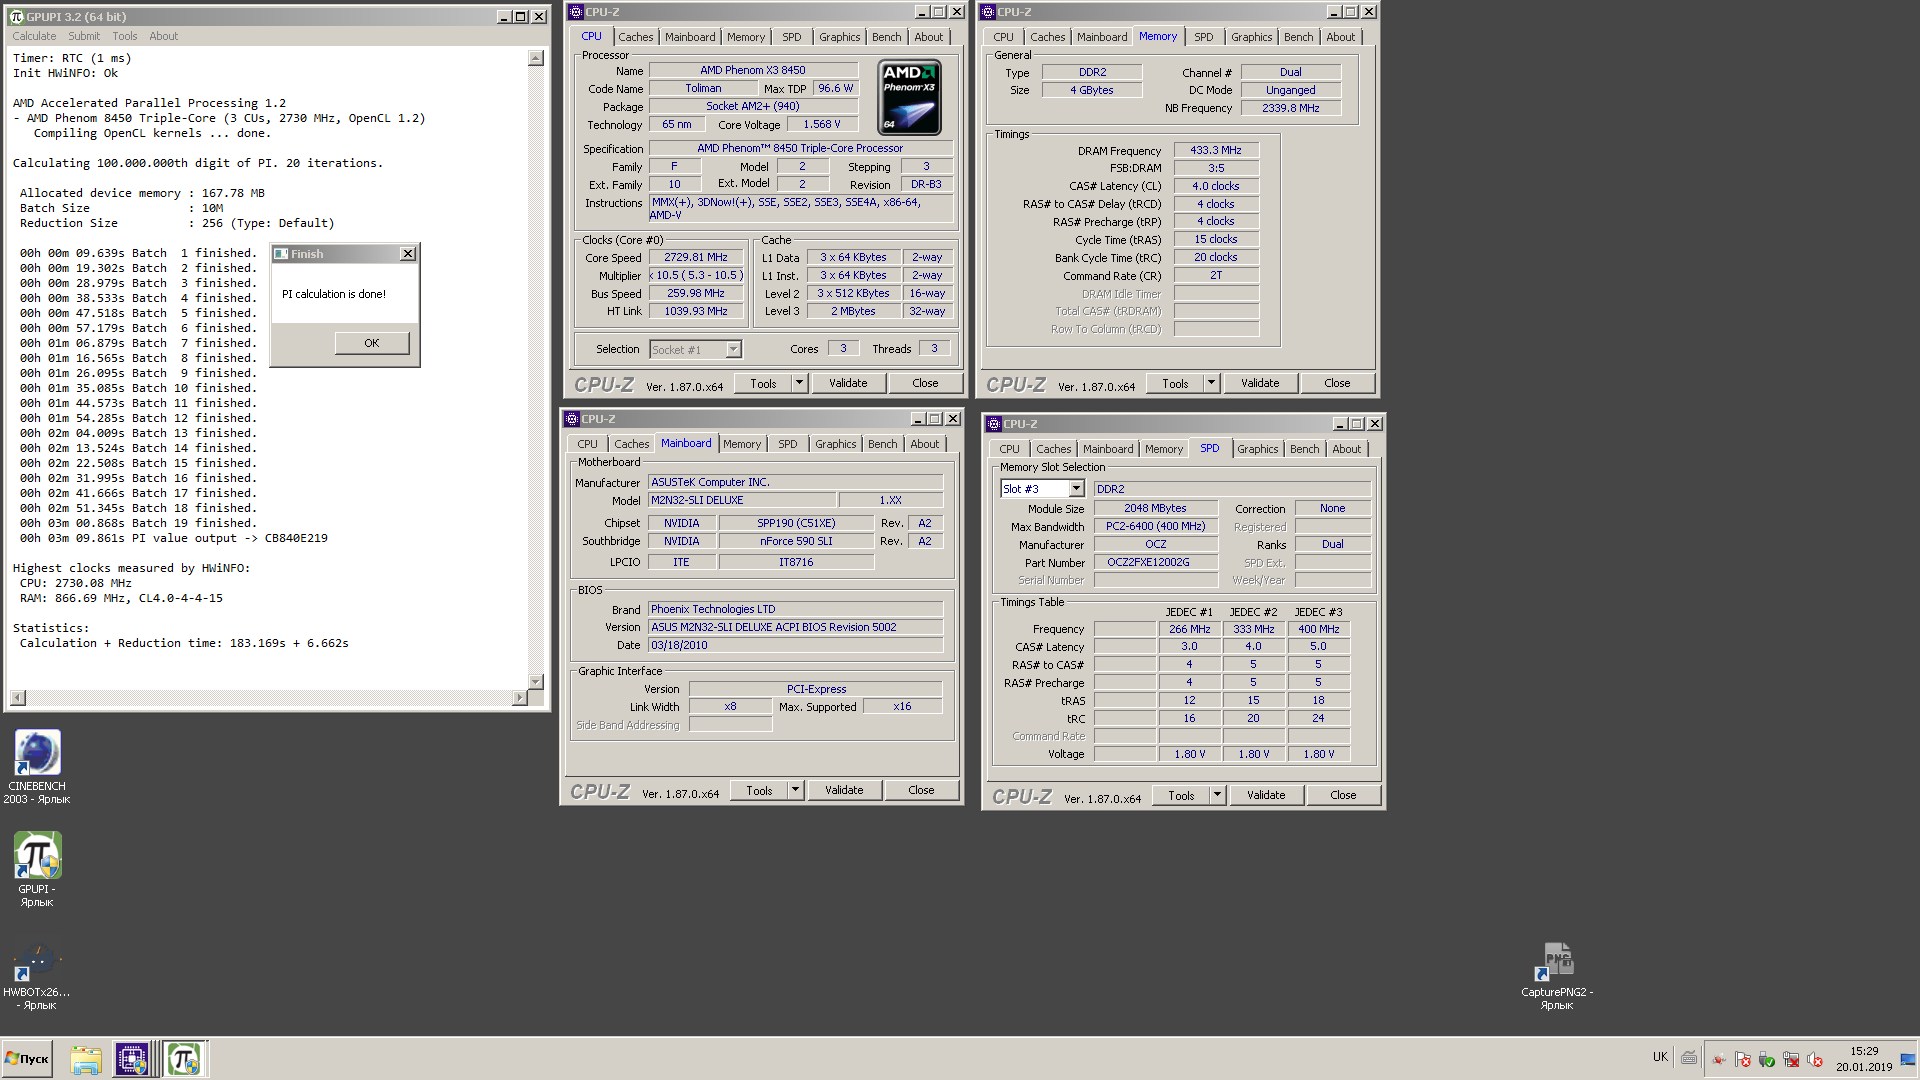Click the PC2-6400 (400 MHz) max bandwidth field
This screenshot has height=1080, width=1920.
point(1155,526)
